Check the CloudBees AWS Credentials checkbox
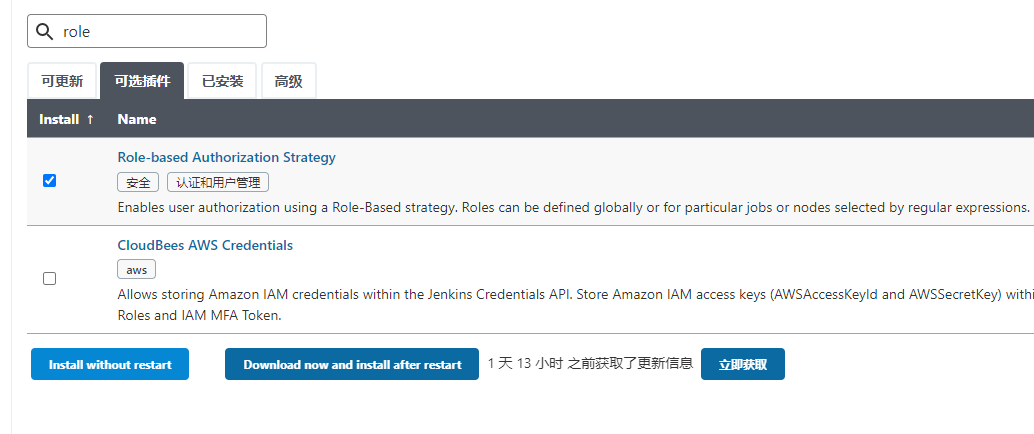Screen dimensions: 1034x434 tap(49, 278)
